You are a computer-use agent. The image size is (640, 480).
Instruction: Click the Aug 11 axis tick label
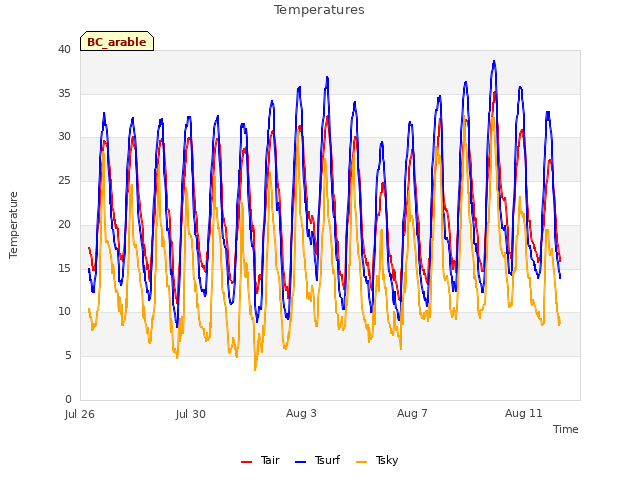click(524, 413)
